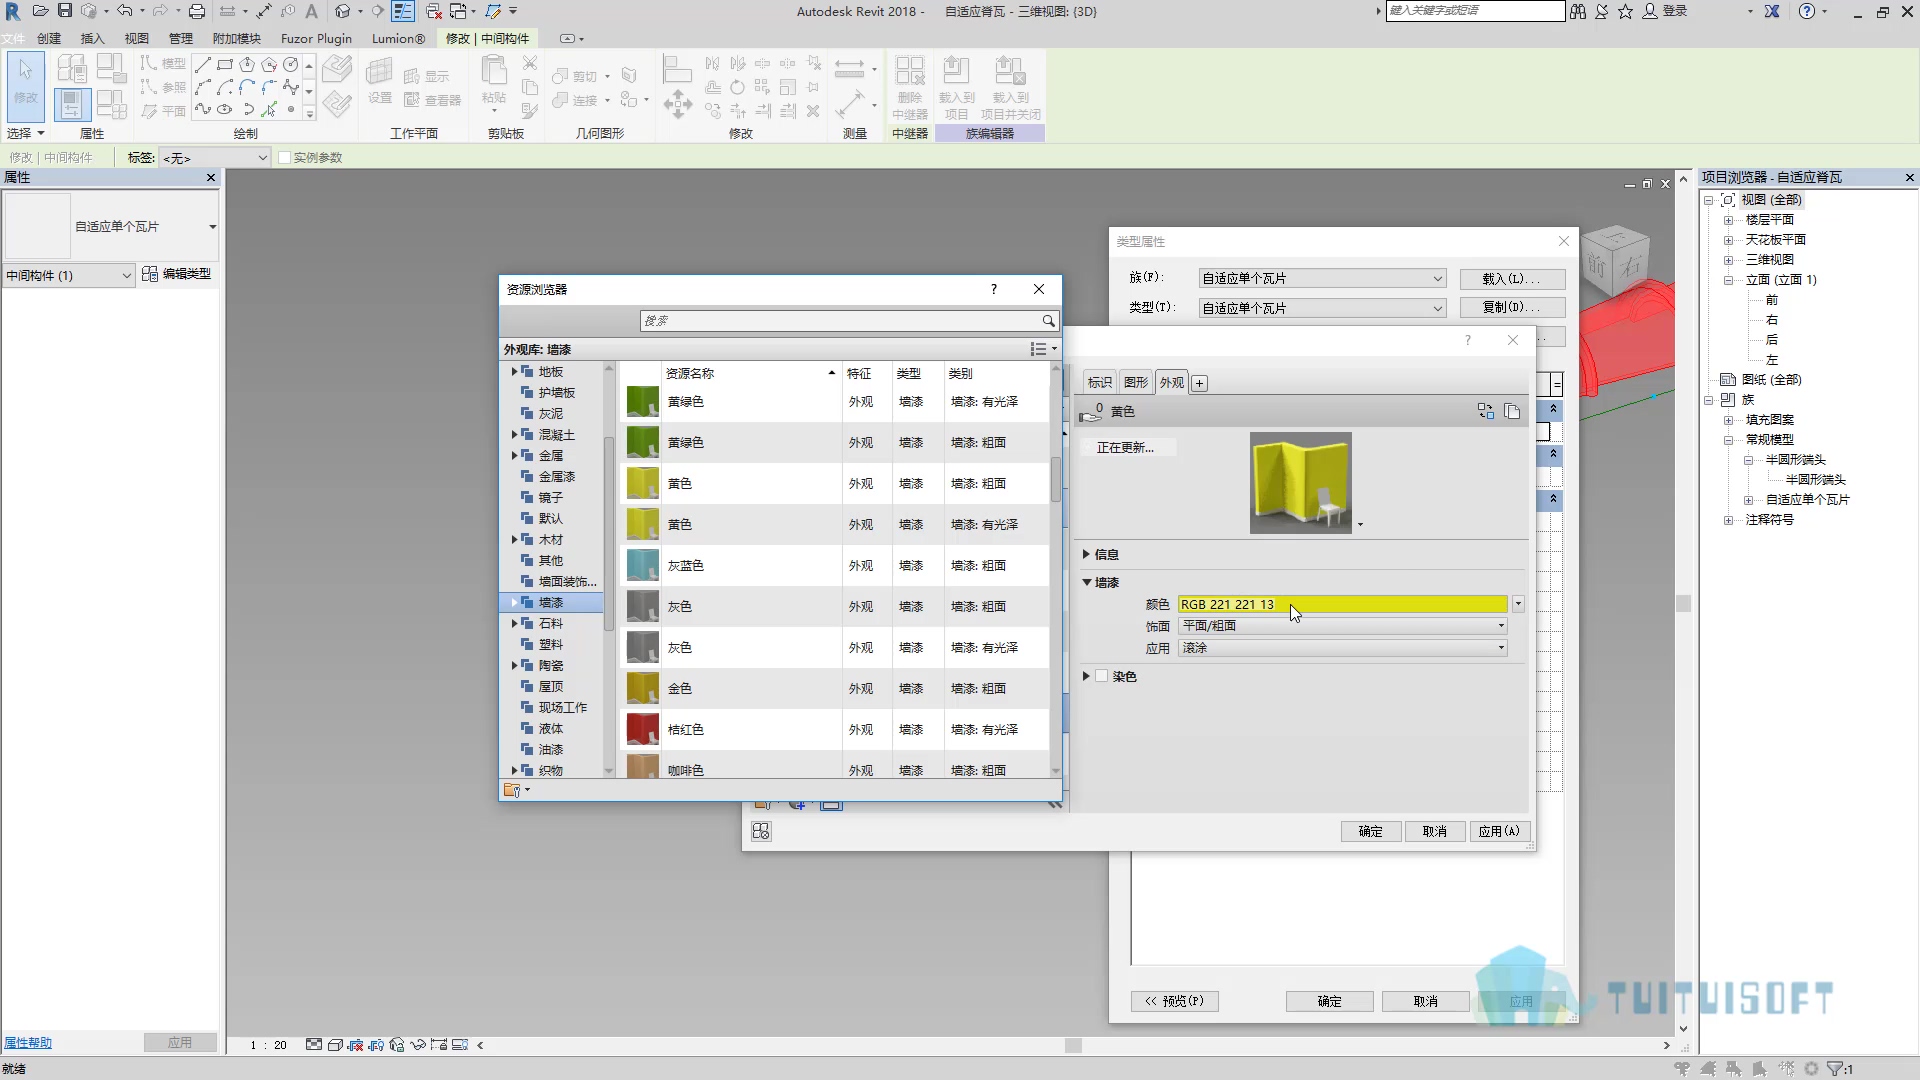Screen dimensions: 1920x1080
Task: Open the Finish dropdown showing 平面/粗面
Action: [x=1343, y=626]
